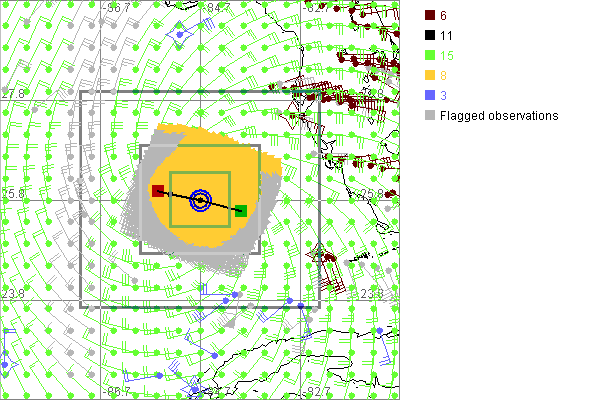Click the triangle station marker near the coast

click(320, 256)
